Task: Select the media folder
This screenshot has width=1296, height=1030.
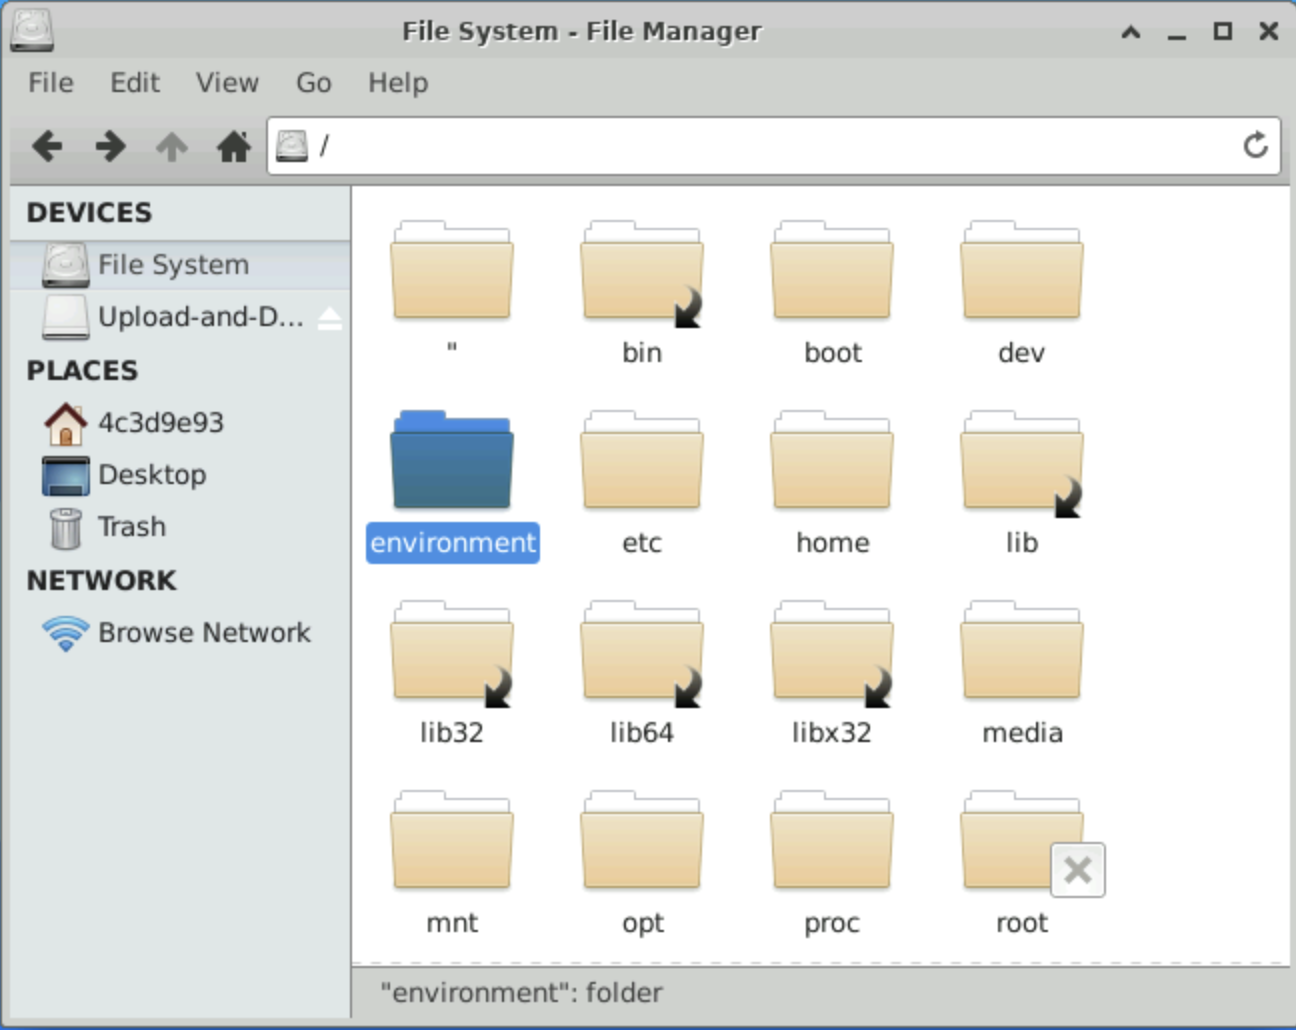Action: (1021, 652)
